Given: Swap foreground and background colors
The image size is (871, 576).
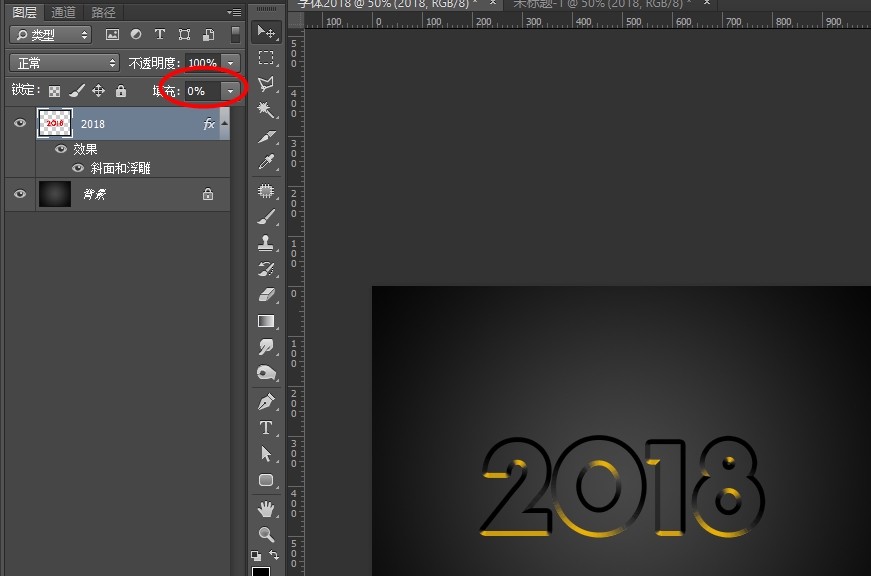Looking at the screenshot, I should 274,554.
